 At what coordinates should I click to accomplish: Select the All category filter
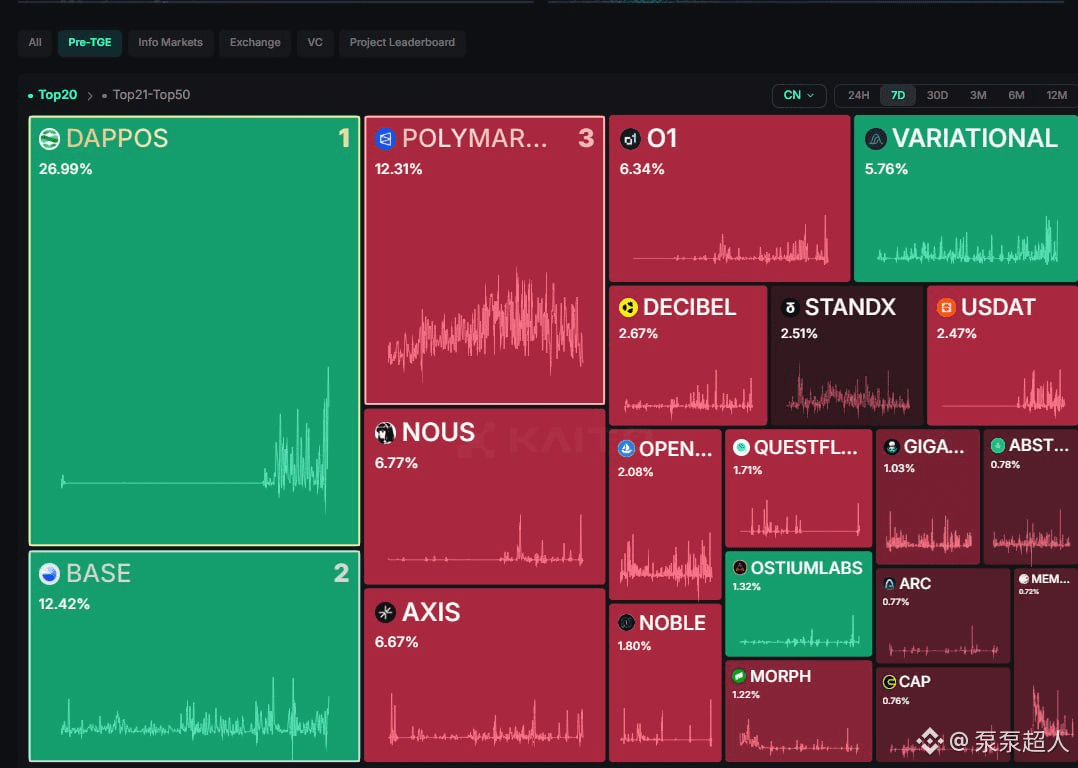pyautogui.click(x=35, y=43)
